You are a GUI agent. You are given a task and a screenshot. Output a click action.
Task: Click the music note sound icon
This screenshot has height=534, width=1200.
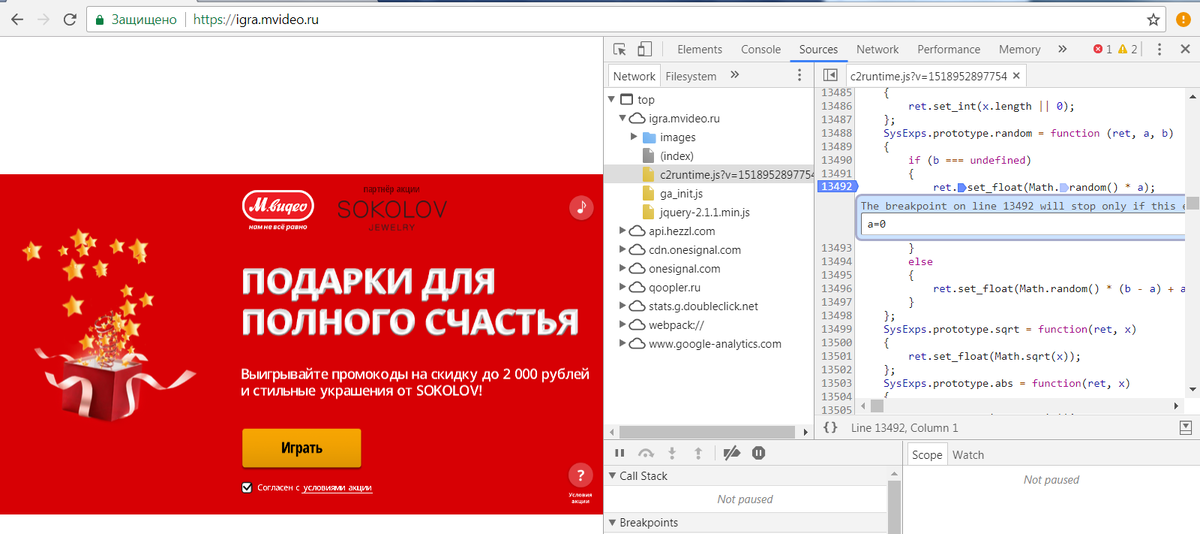(581, 207)
